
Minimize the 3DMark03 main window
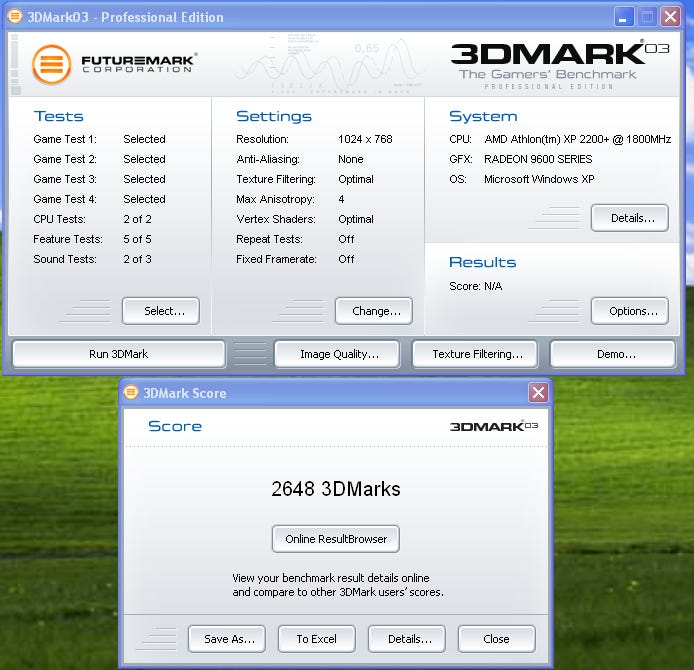click(x=624, y=17)
